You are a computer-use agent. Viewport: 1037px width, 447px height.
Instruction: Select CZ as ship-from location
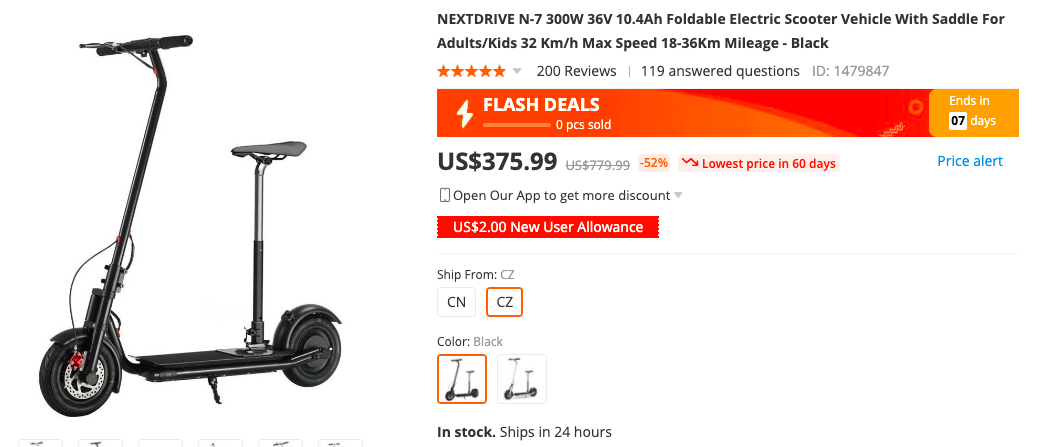pos(504,302)
